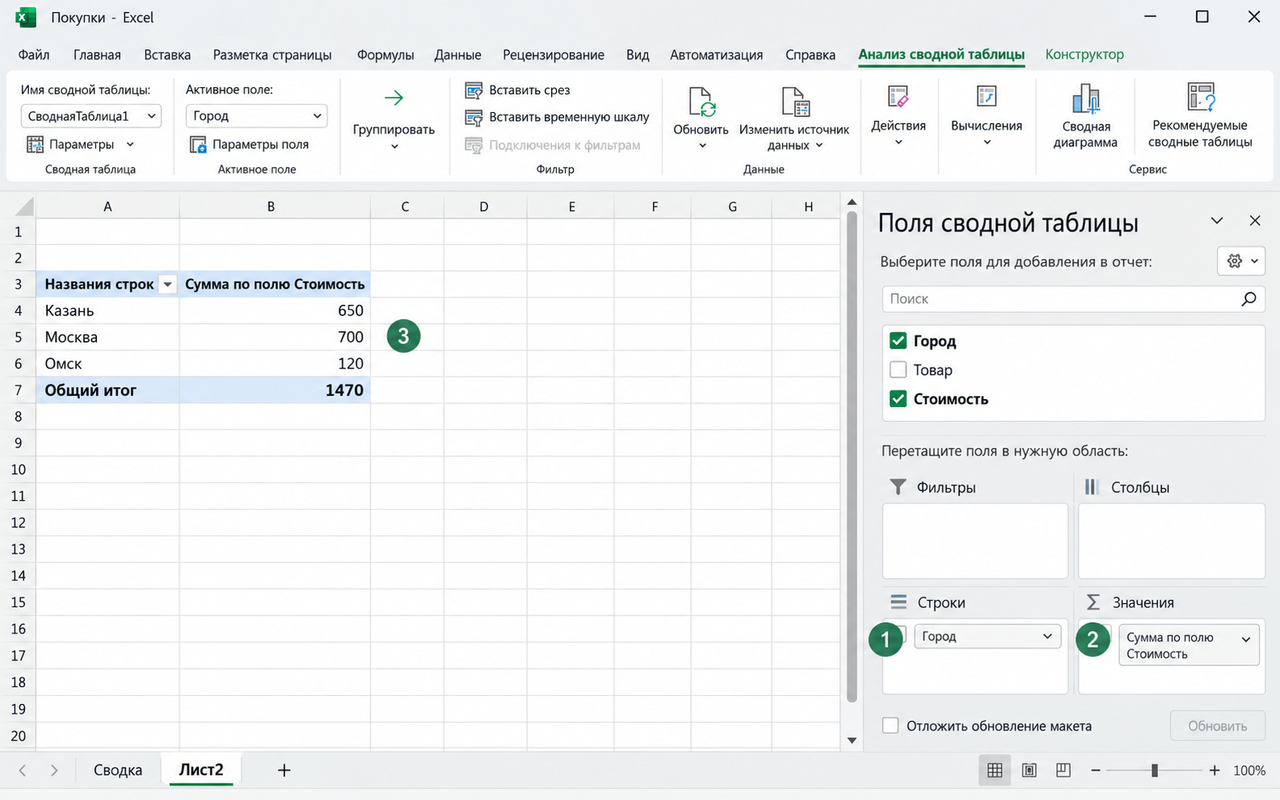Collapse field pane options chevron

point(1217,221)
